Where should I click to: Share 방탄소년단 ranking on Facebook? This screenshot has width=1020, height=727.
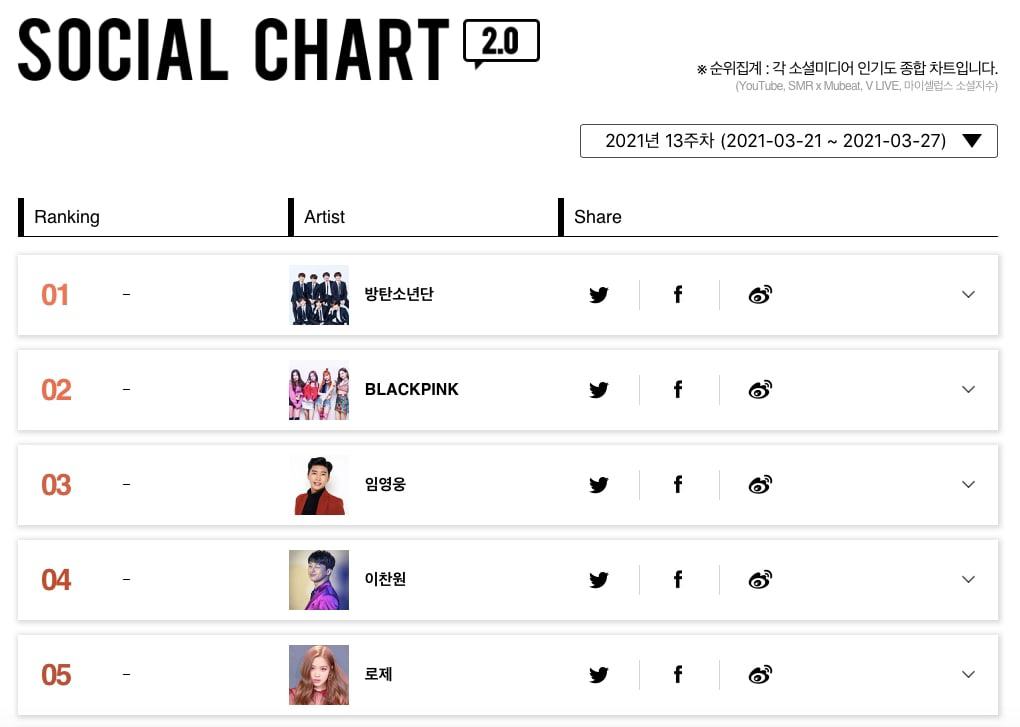click(x=678, y=295)
